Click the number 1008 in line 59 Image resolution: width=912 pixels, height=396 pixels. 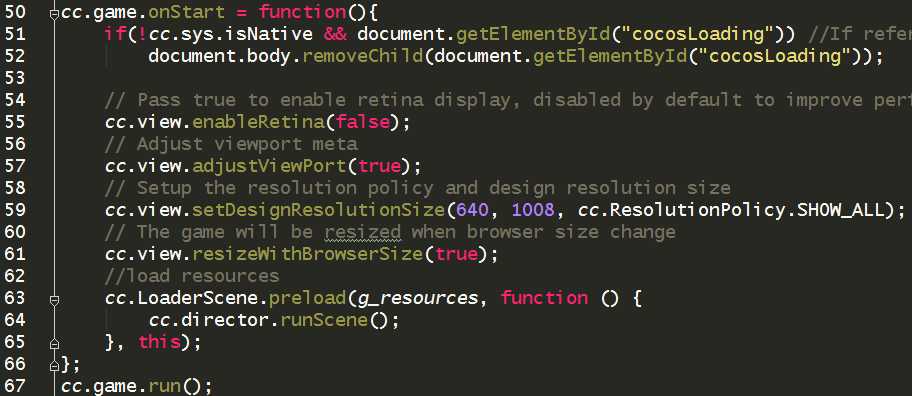tap(533, 210)
